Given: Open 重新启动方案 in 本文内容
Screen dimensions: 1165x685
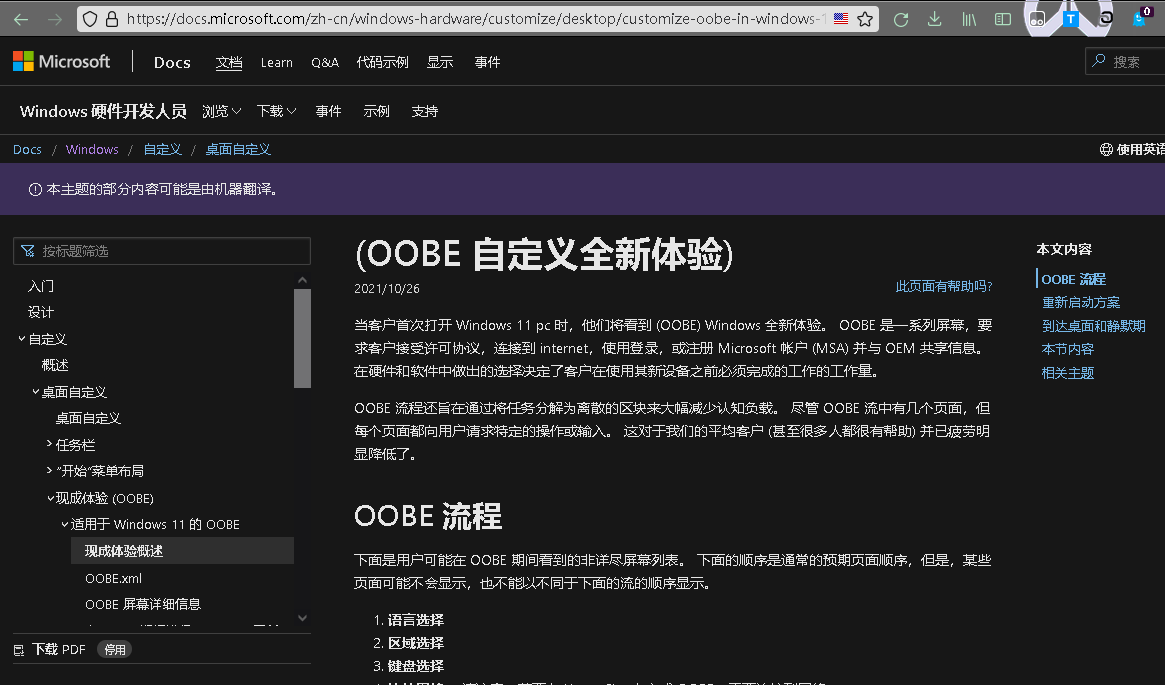Looking at the screenshot, I should (1081, 302).
